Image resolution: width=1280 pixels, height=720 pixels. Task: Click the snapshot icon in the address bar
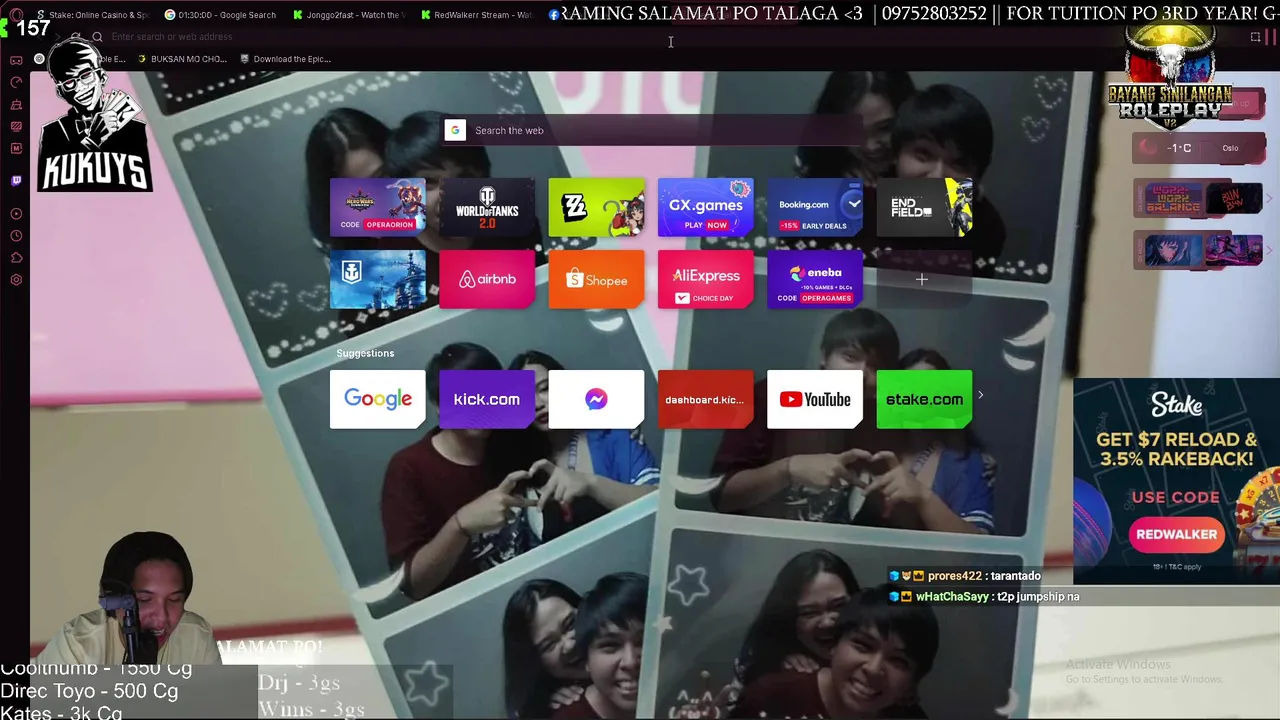tap(1256, 37)
